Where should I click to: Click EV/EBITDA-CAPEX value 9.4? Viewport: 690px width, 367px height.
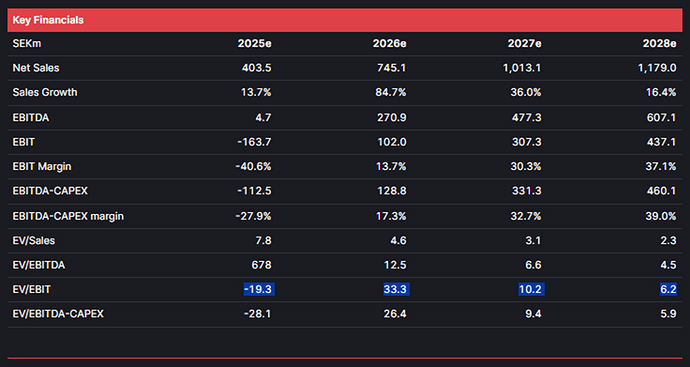[x=534, y=314]
